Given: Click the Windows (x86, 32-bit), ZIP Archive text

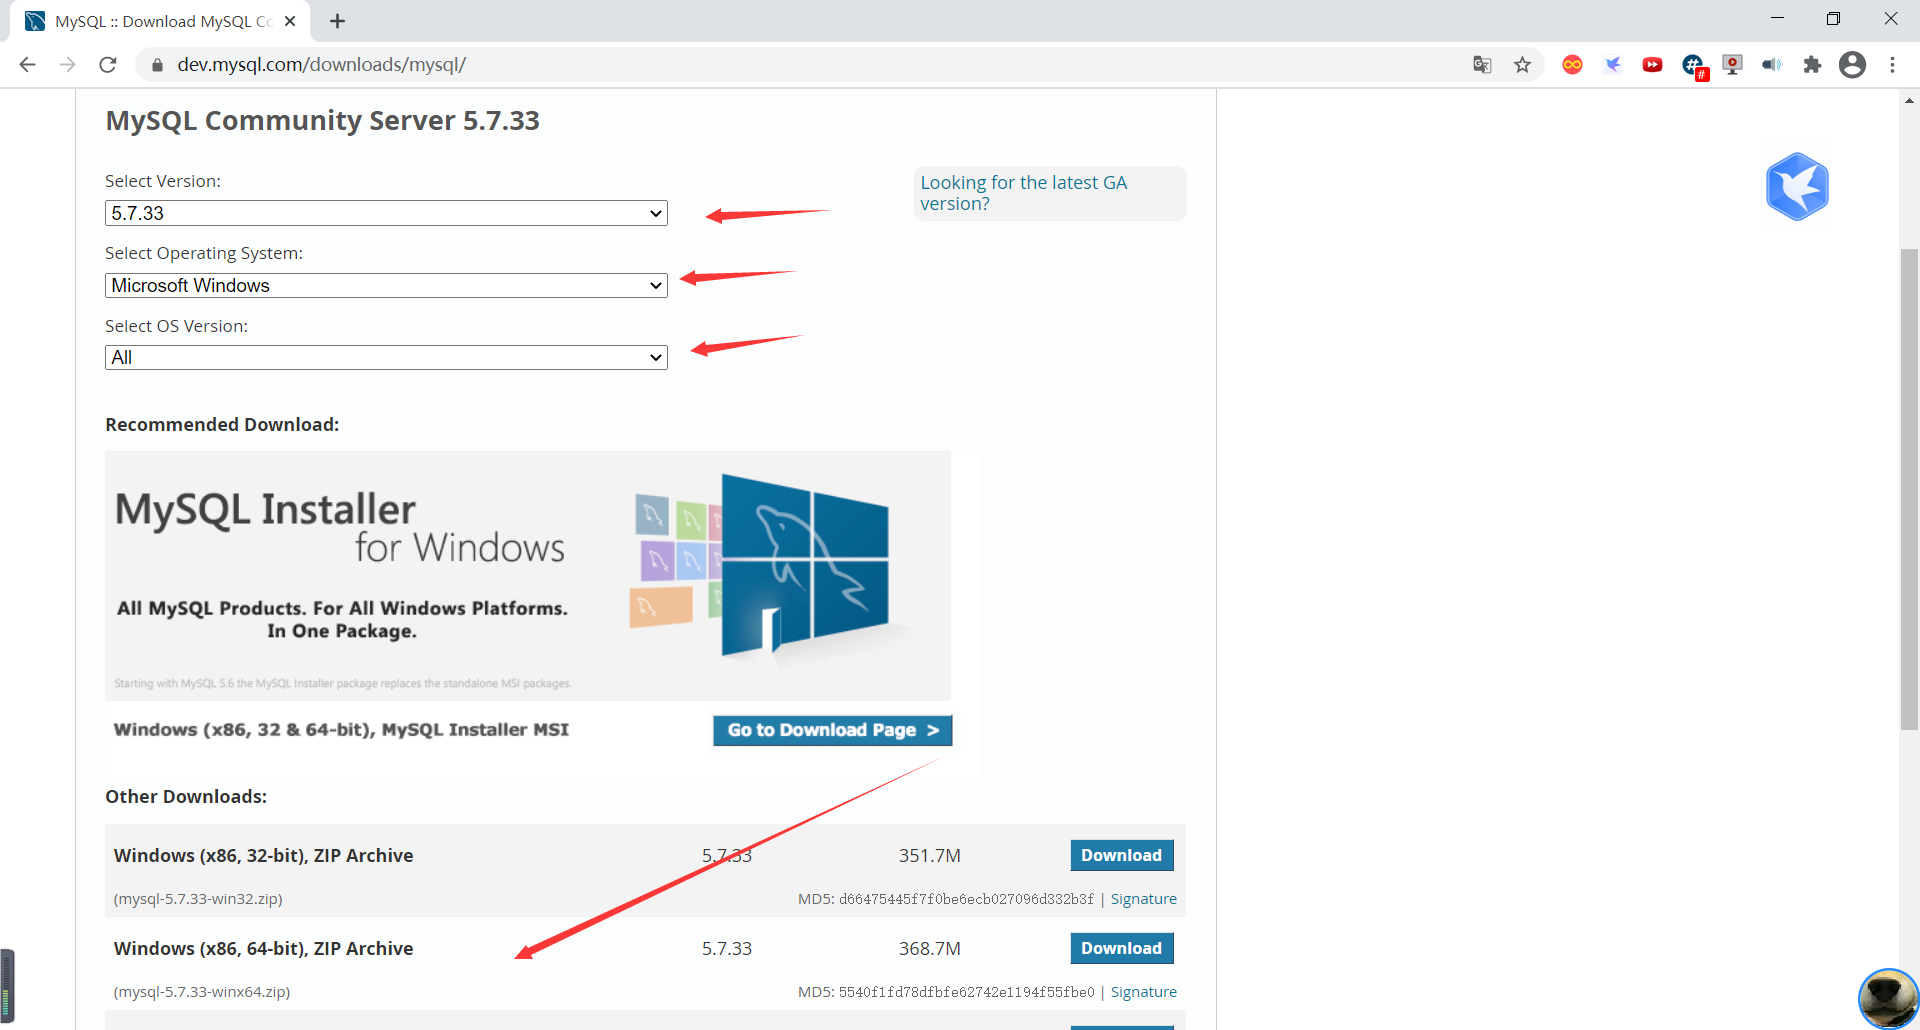Looking at the screenshot, I should coord(263,855).
